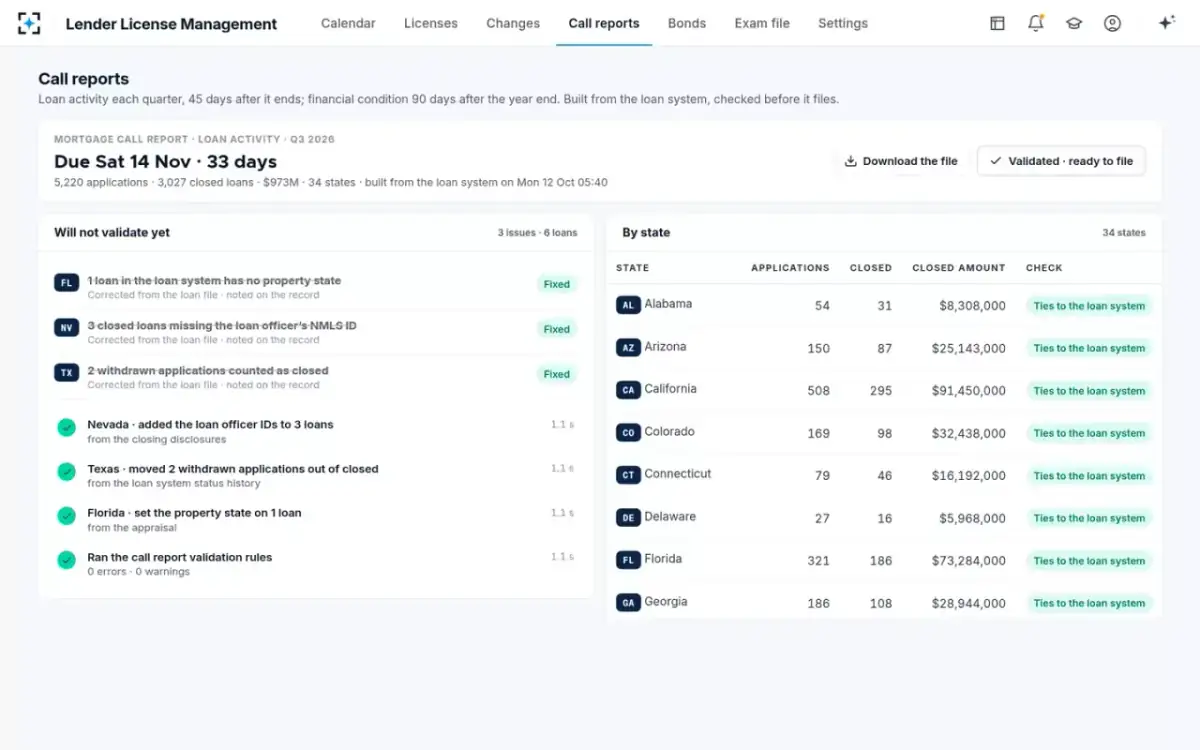The width and height of the screenshot is (1200, 750).
Task: Click Validated · ready to file button
Action: pos(1061,161)
